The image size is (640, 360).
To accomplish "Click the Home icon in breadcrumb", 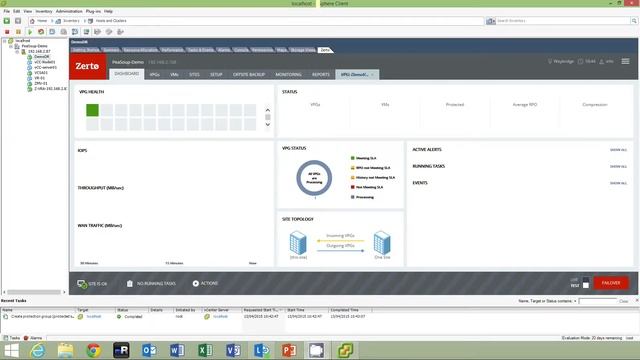I will (32, 21).
